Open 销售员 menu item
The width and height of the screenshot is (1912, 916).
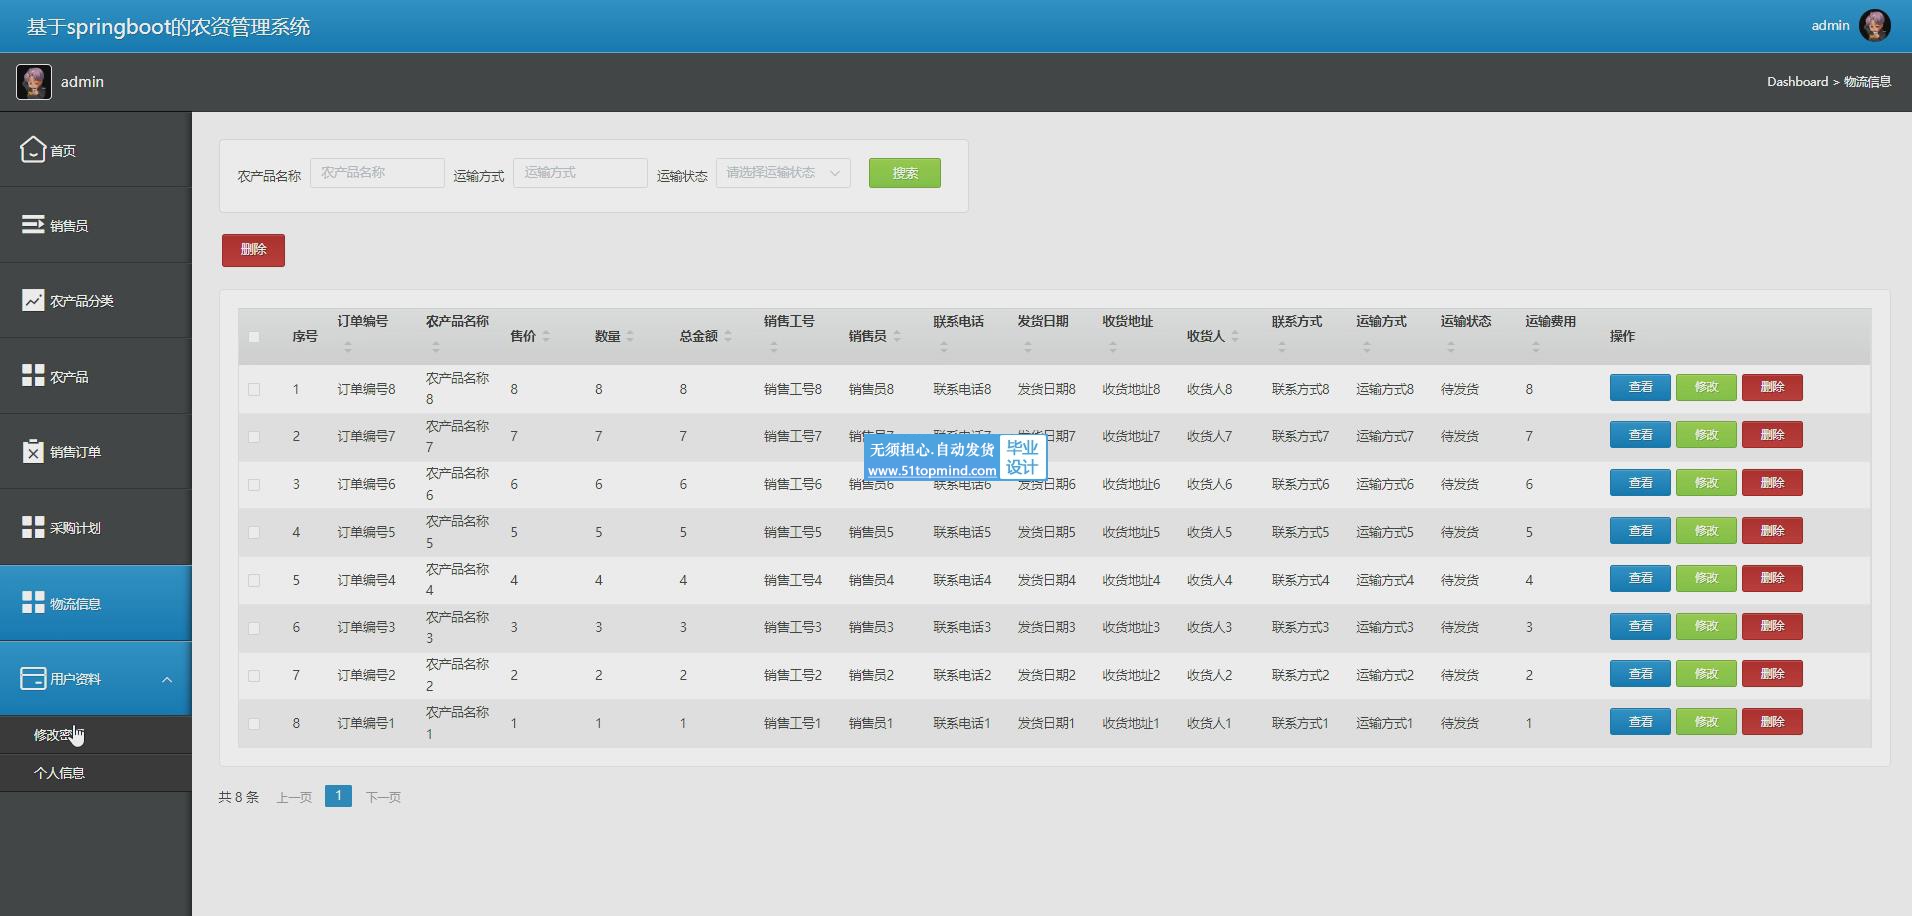[95, 225]
